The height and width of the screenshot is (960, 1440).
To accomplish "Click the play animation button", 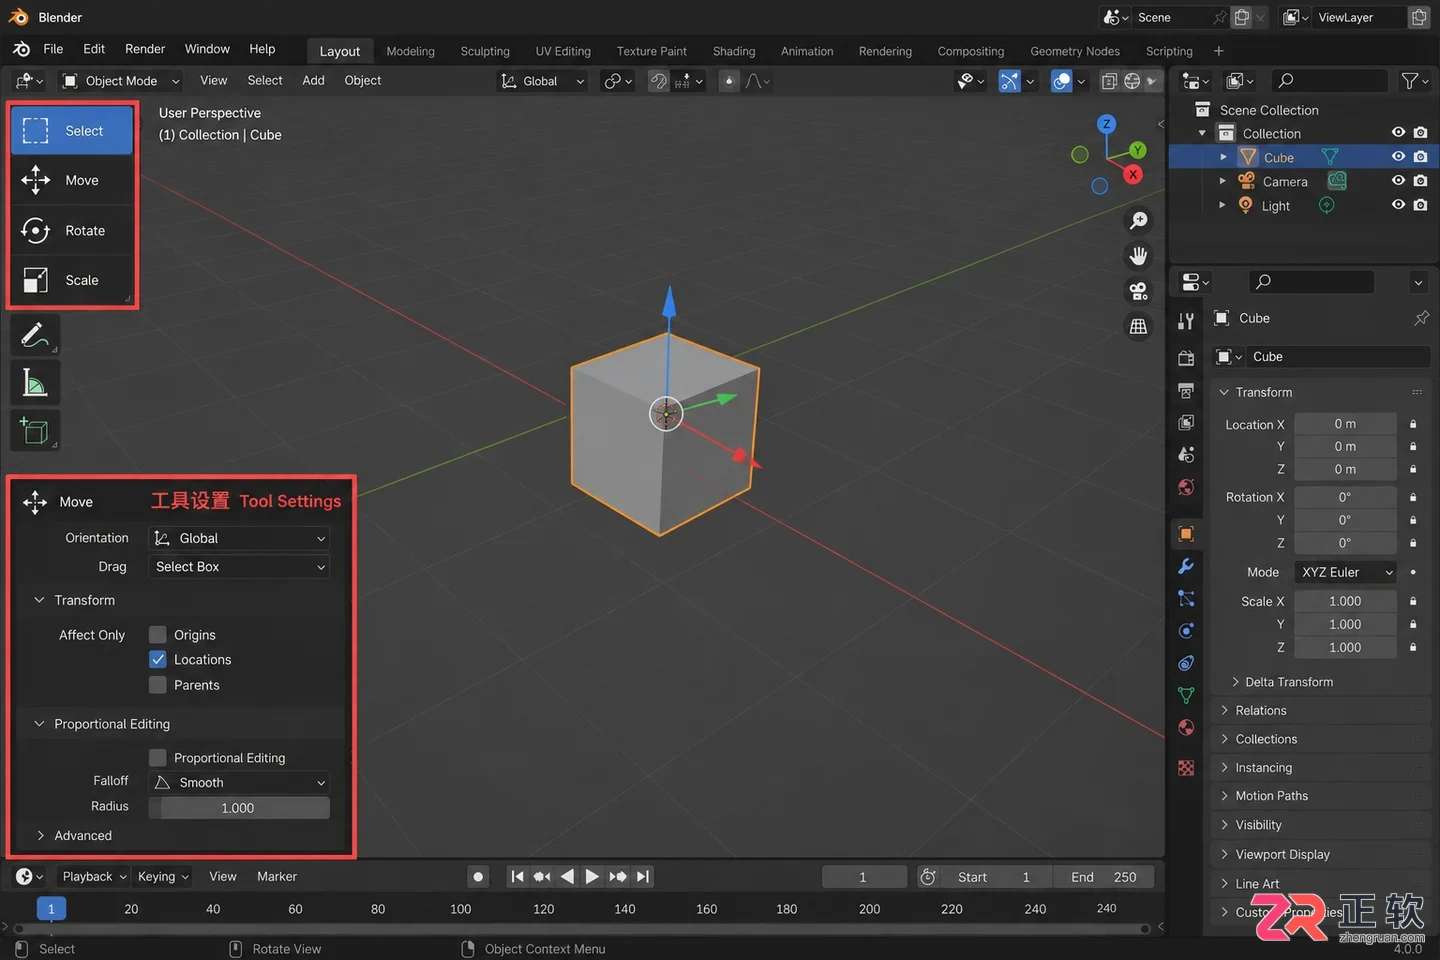I will [x=592, y=877].
